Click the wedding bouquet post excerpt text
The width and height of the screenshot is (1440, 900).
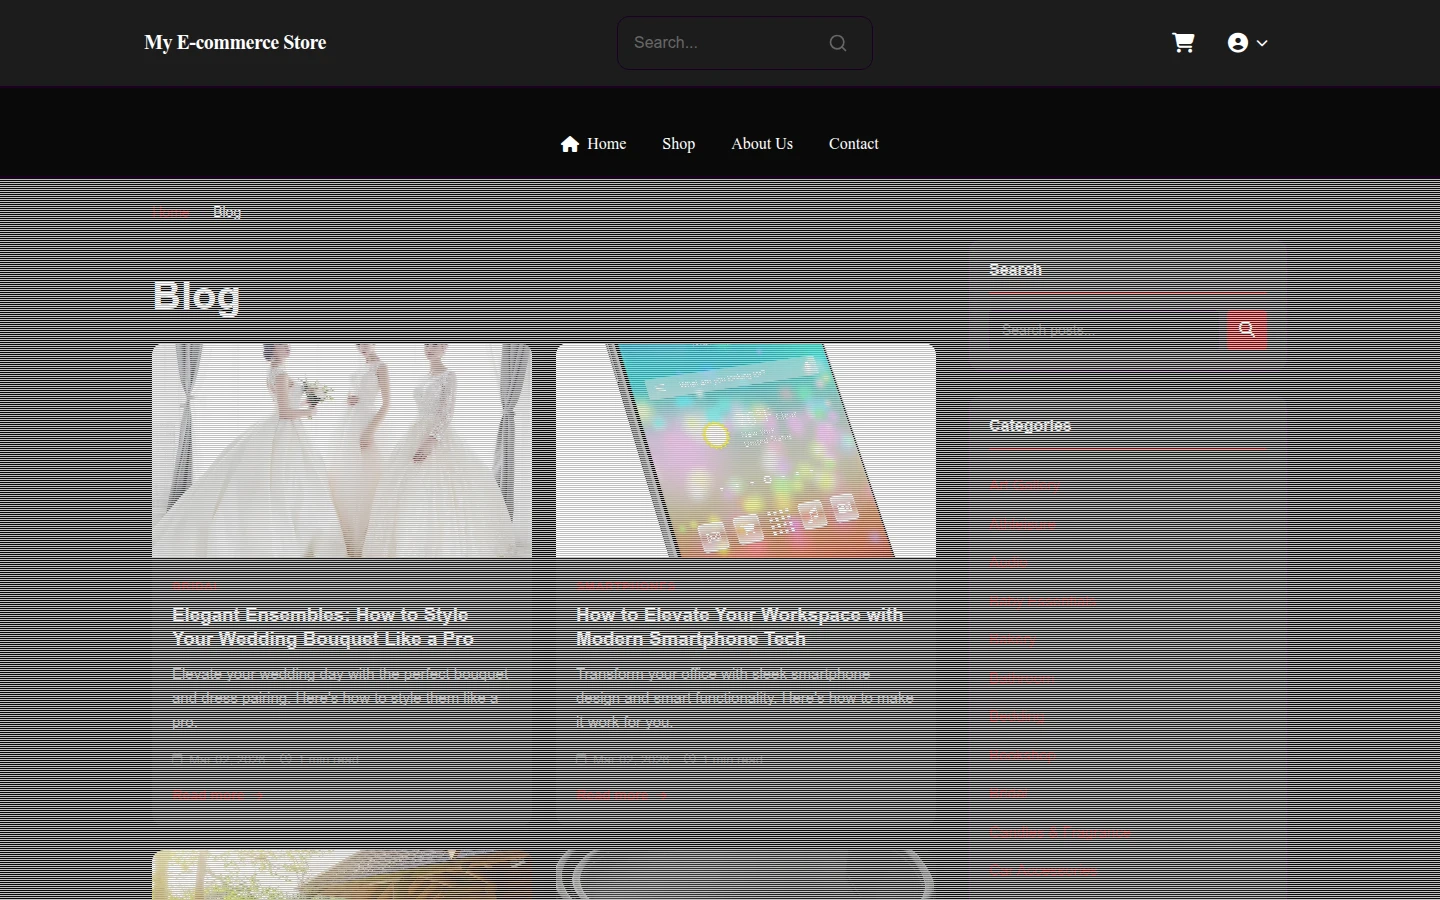click(341, 698)
